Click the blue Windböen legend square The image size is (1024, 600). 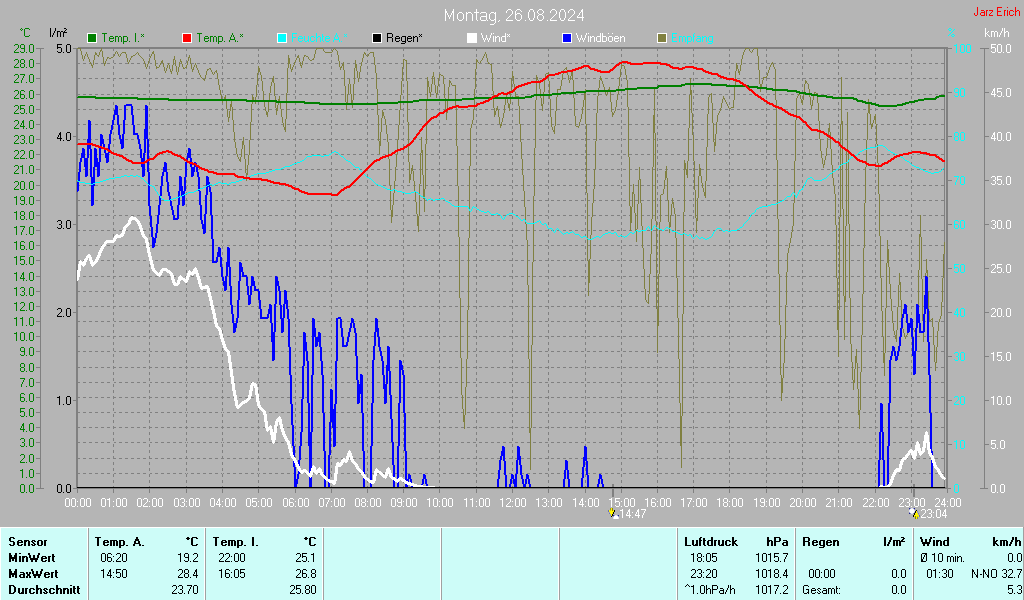click(566, 38)
